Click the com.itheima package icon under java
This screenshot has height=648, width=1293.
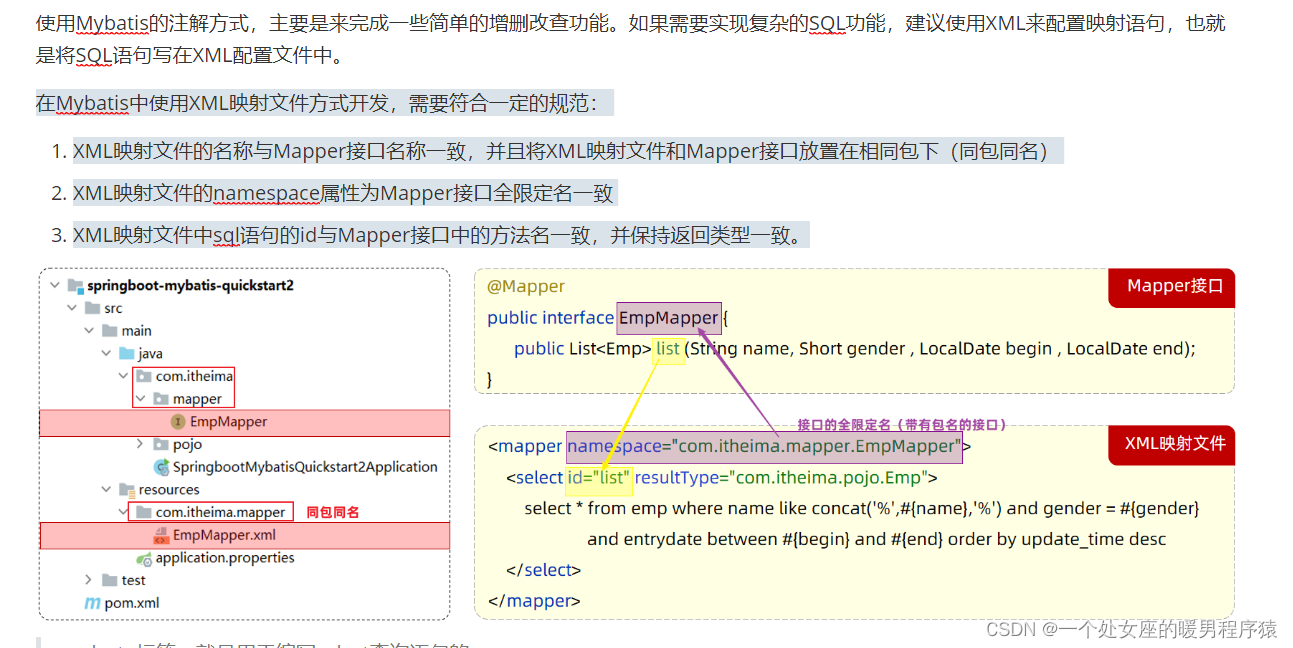[x=144, y=376]
